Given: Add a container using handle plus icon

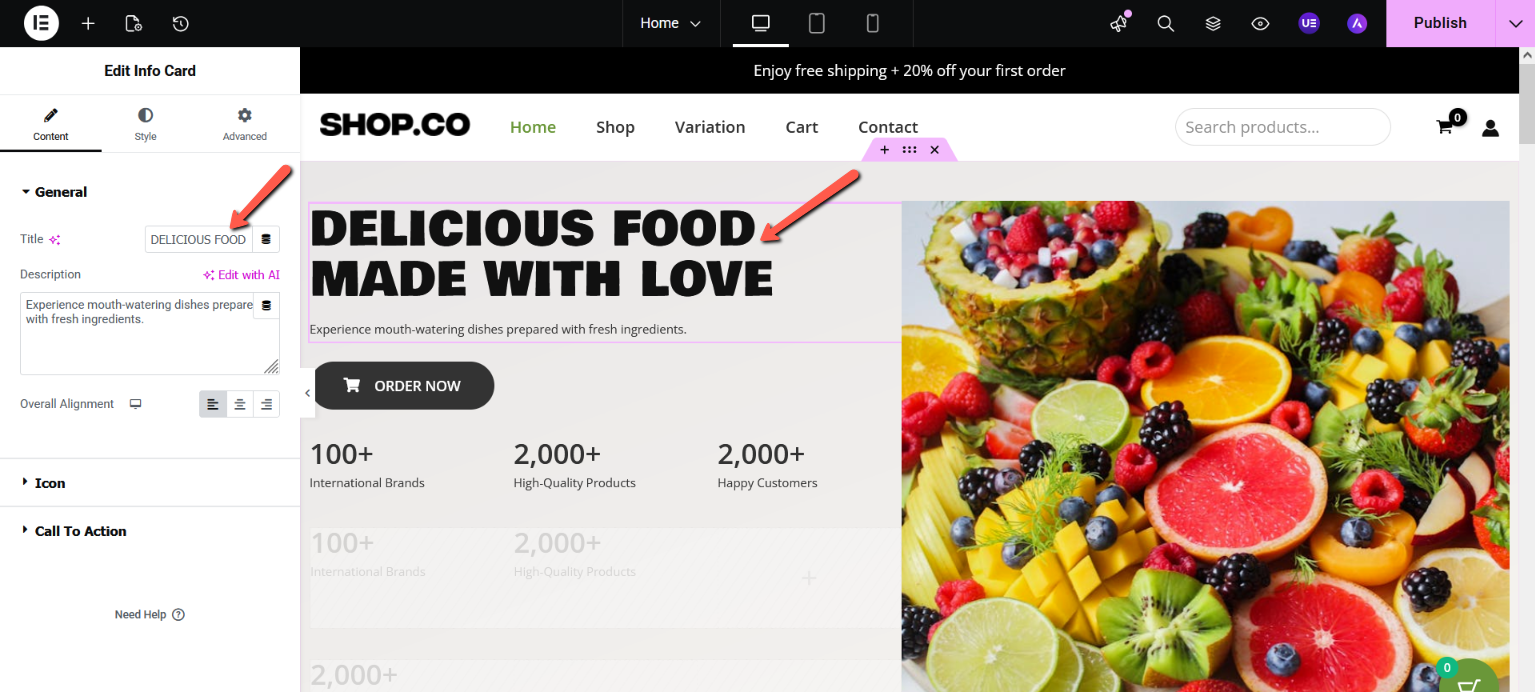Looking at the screenshot, I should 884,150.
